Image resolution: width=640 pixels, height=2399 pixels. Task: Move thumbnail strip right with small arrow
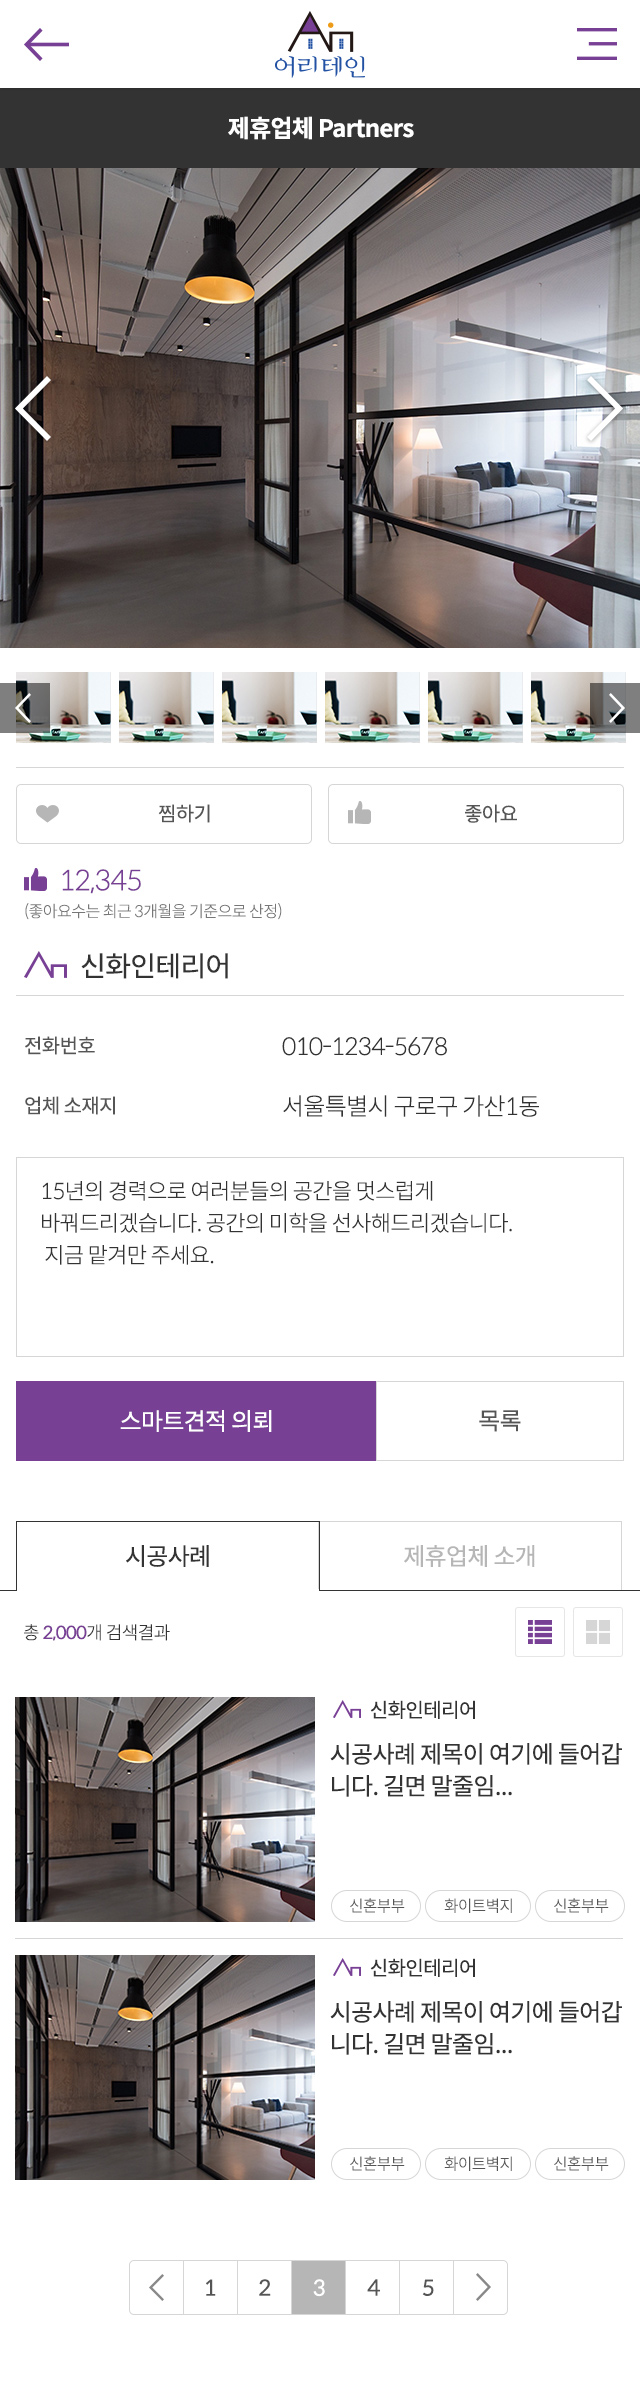(615, 708)
